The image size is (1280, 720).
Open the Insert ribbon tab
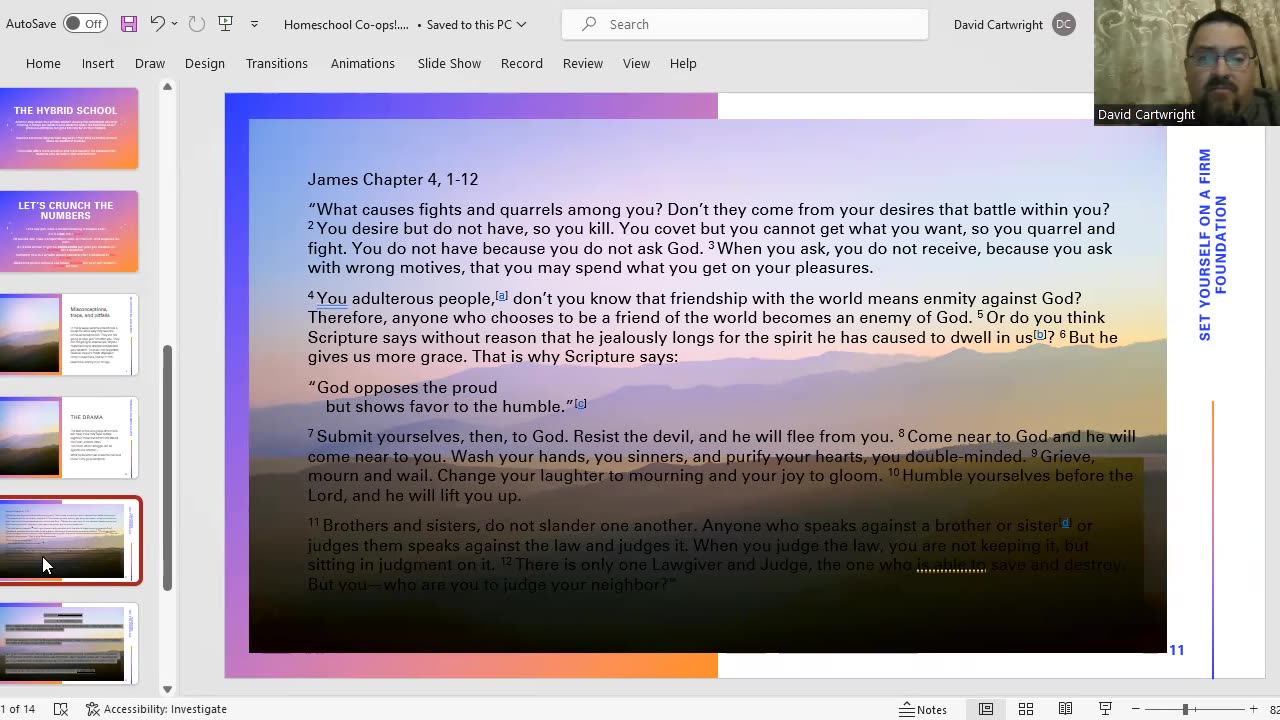click(98, 63)
